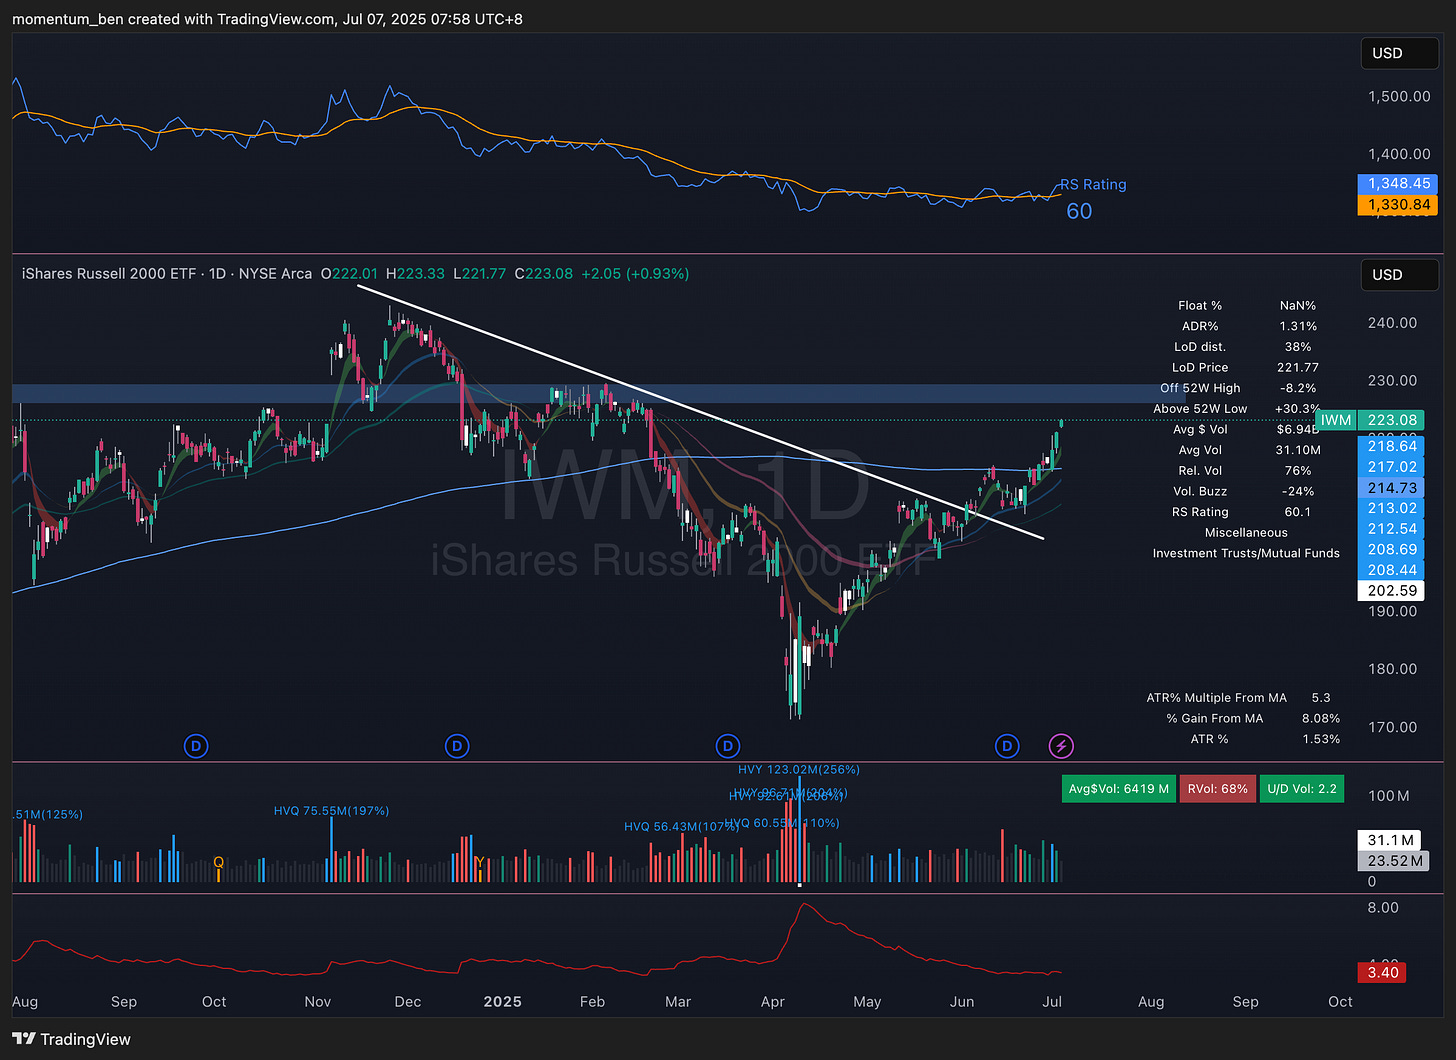The image size is (1456, 1060).
Task: Click the large '60' RS rating value
Action: pyautogui.click(x=1079, y=211)
